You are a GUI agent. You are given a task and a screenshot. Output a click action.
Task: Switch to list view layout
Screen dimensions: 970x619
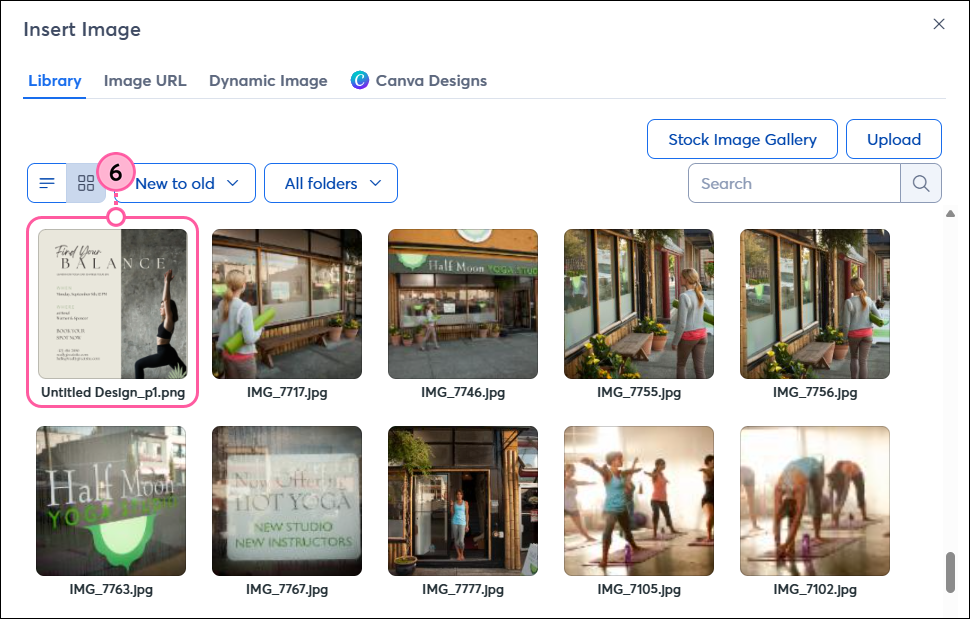47,182
